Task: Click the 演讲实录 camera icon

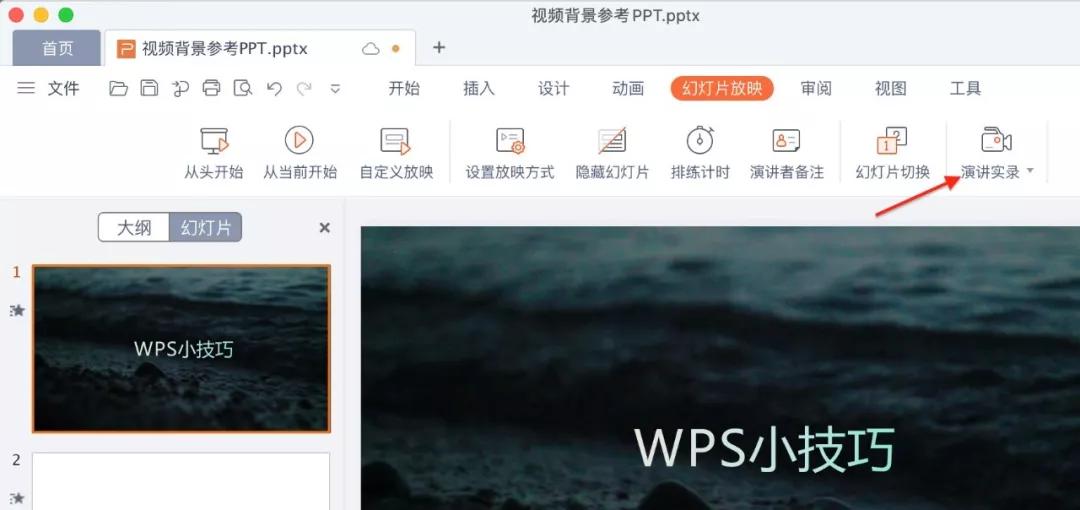Action: click(996, 141)
